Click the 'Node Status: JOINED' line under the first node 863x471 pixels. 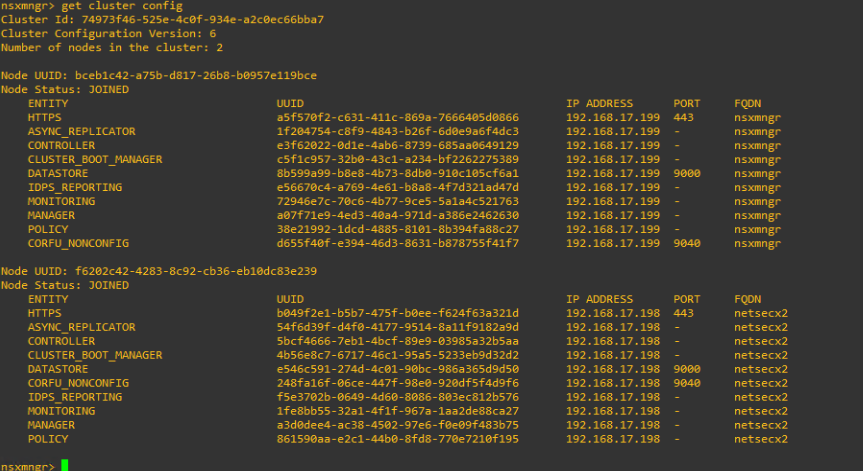(65, 89)
